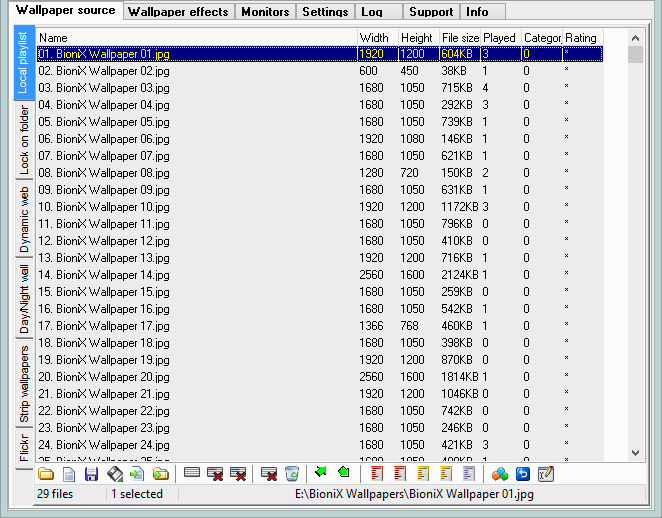The image size is (662, 518).
Task: Select 02. BioniX Wallpaper 02.jpg in list
Action: pyautogui.click(x=320, y=71)
